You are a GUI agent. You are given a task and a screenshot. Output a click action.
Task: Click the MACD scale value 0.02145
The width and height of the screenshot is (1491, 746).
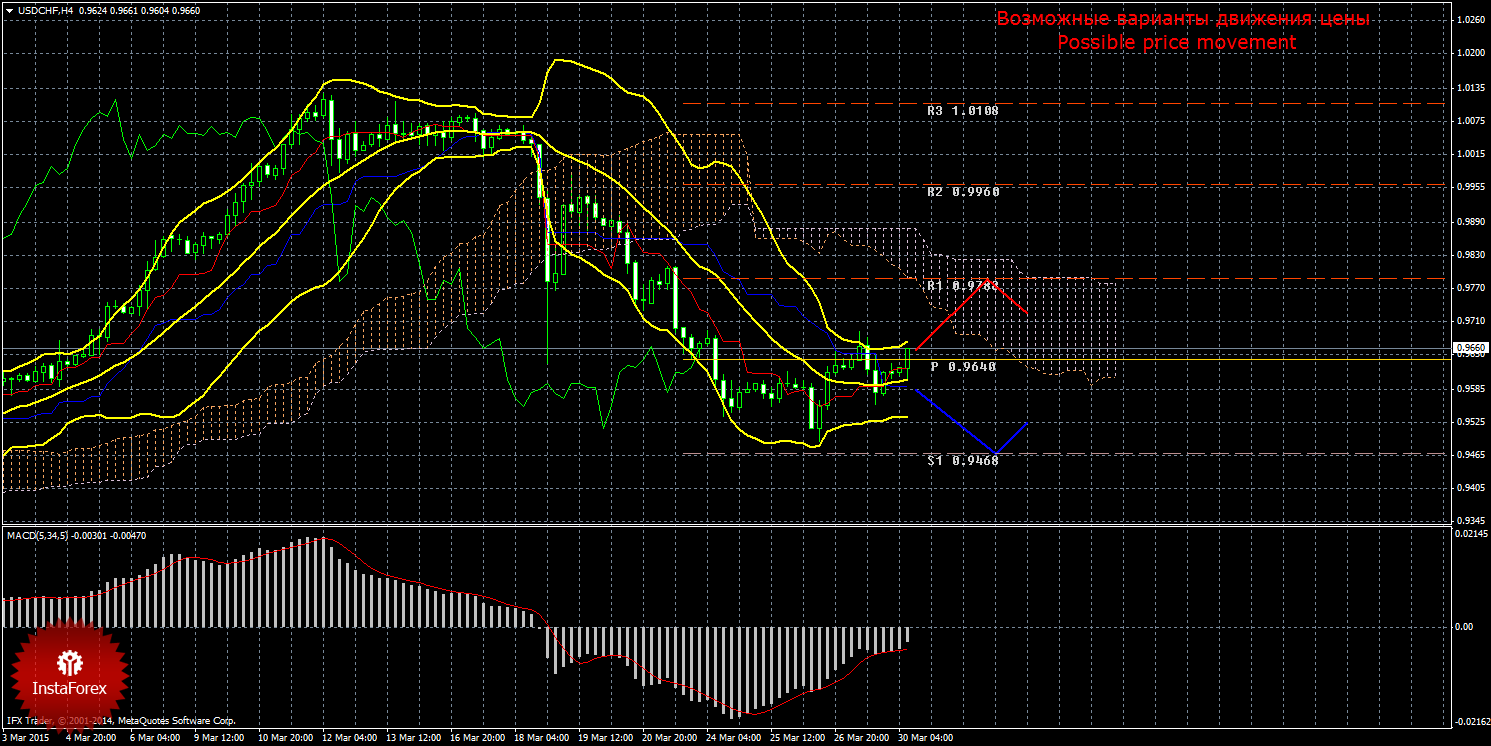pos(1470,536)
